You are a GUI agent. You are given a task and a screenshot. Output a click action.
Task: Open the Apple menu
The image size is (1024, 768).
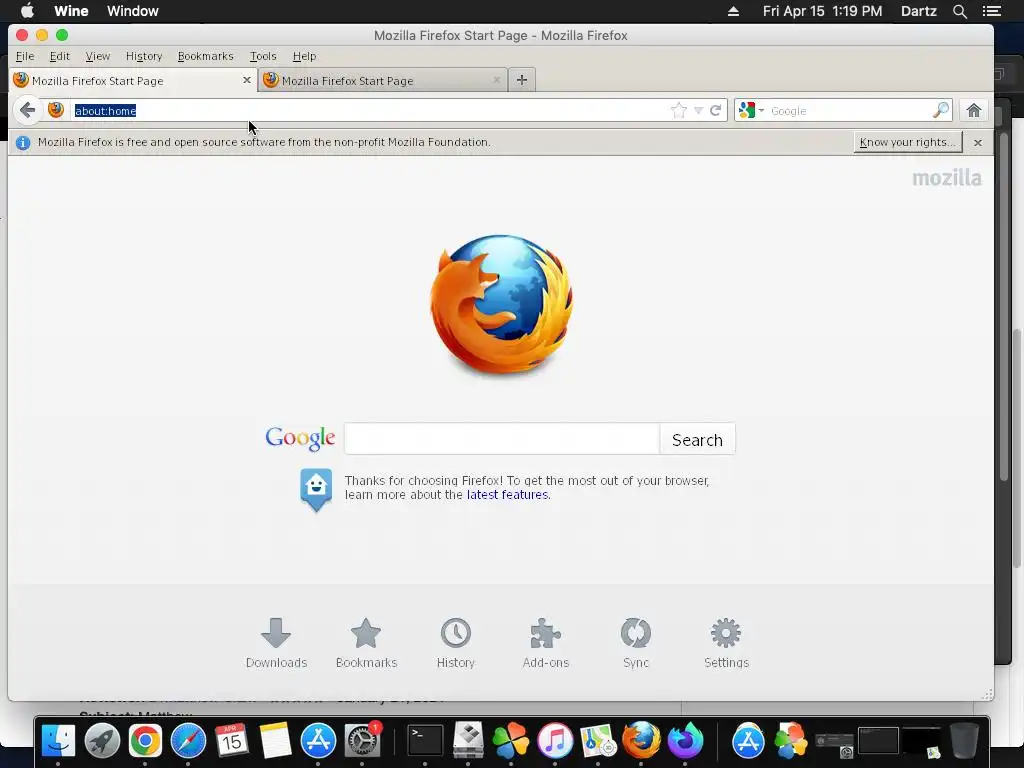coord(27,11)
